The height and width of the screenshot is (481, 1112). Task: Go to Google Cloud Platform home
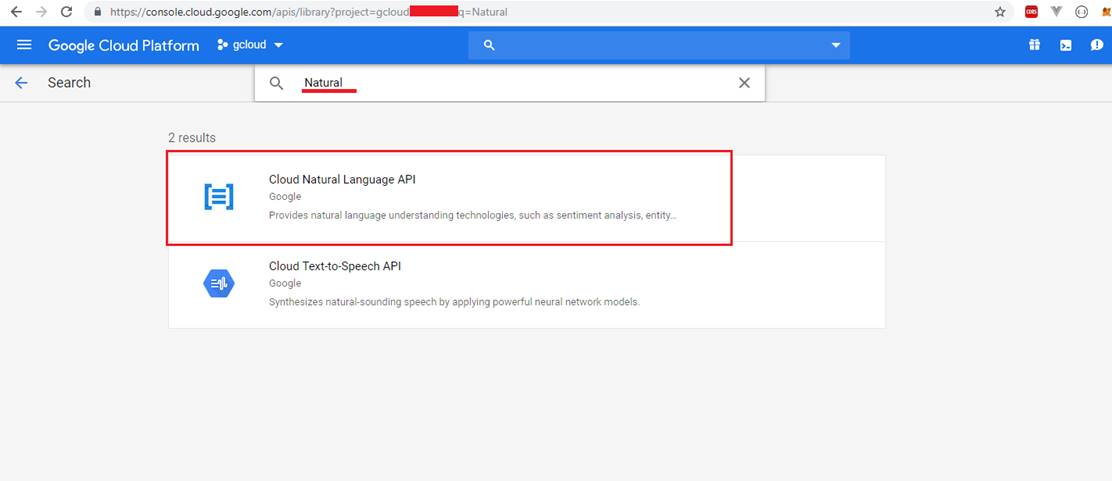[123, 45]
